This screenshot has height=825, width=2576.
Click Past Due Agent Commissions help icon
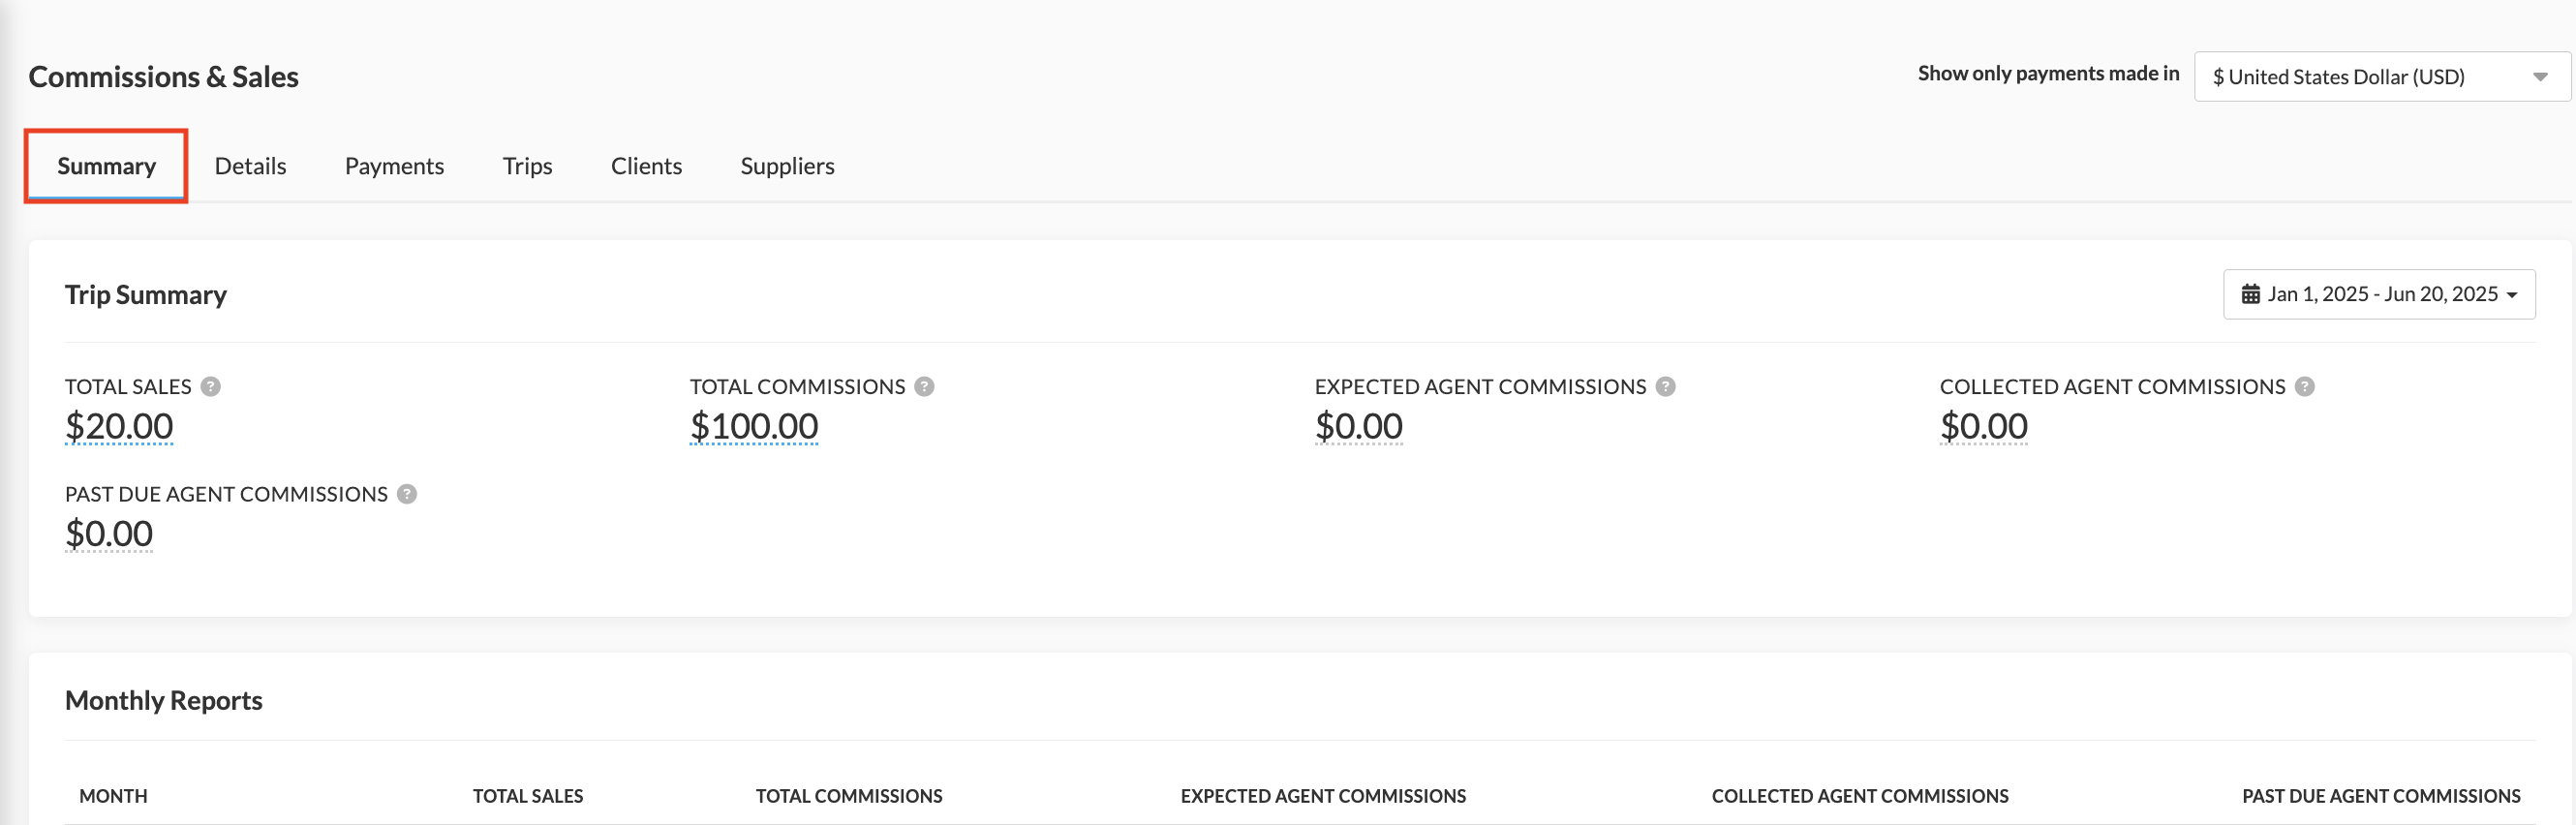tap(407, 494)
